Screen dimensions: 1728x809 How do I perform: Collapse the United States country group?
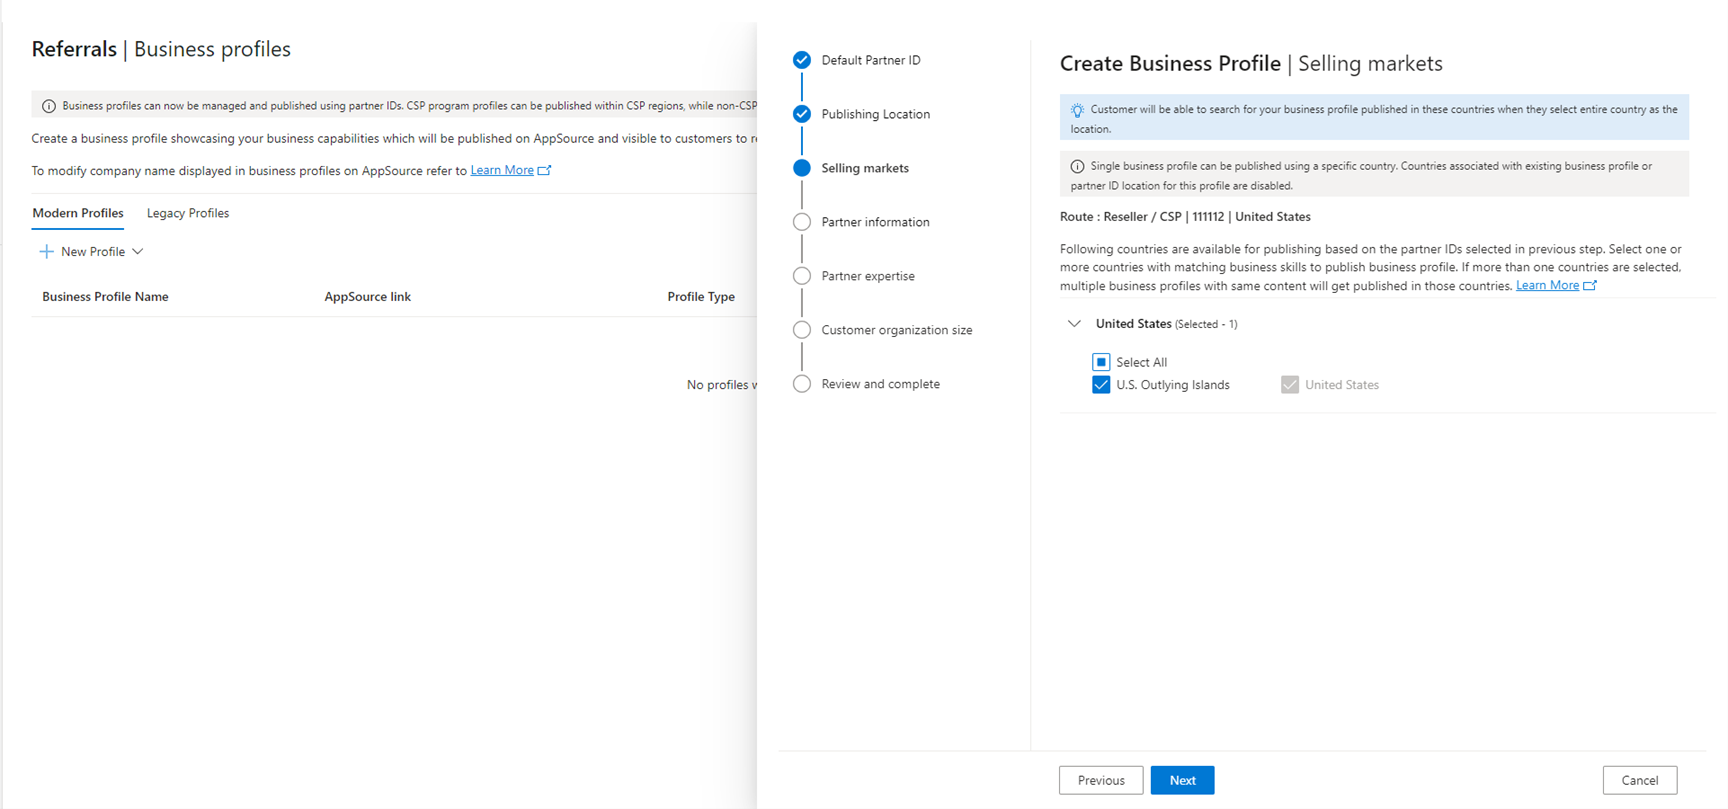click(1074, 324)
